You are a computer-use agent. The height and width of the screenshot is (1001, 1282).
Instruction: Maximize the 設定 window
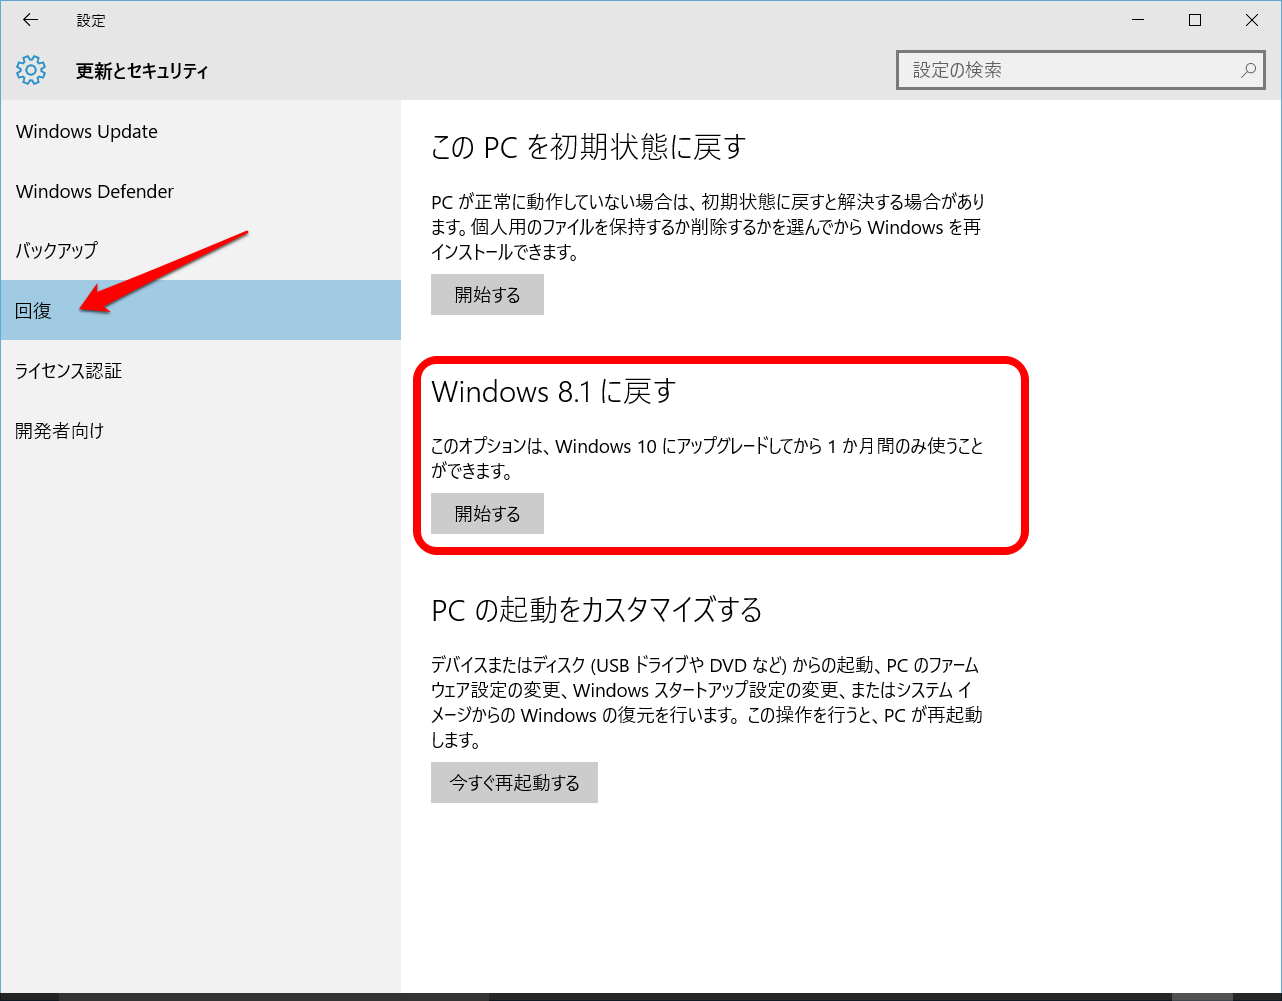click(1195, 20)
